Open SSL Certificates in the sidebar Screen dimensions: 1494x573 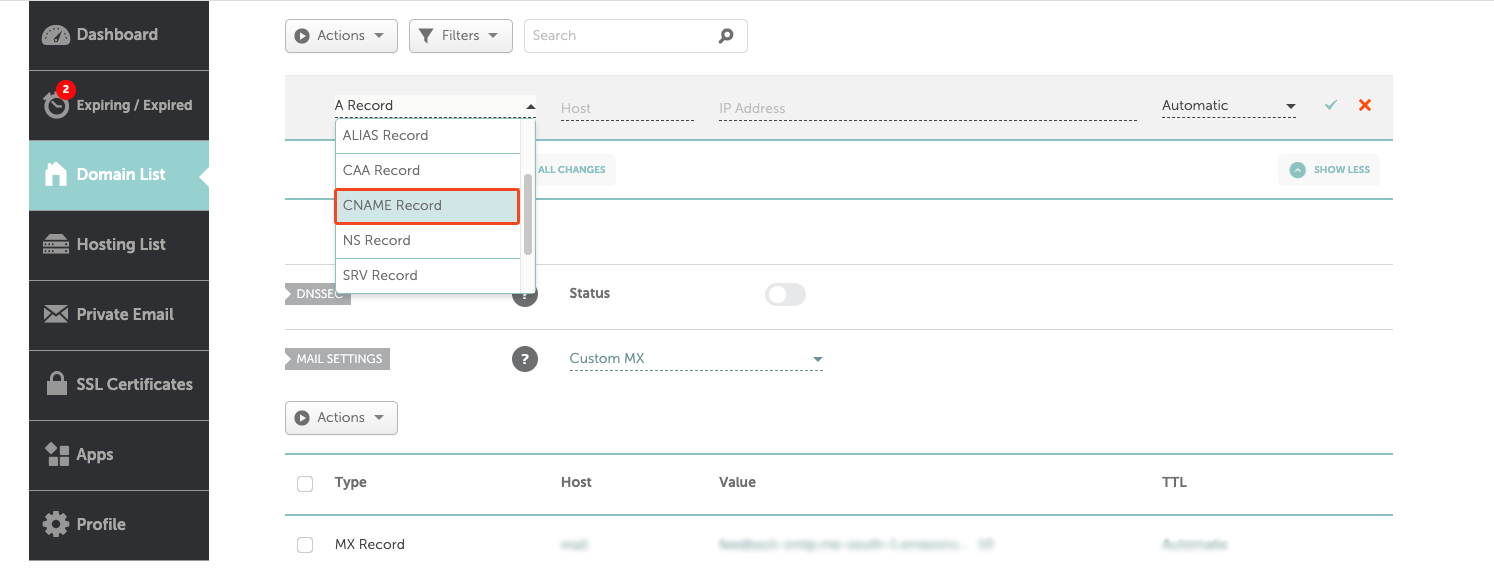click(x=119, y=385)
